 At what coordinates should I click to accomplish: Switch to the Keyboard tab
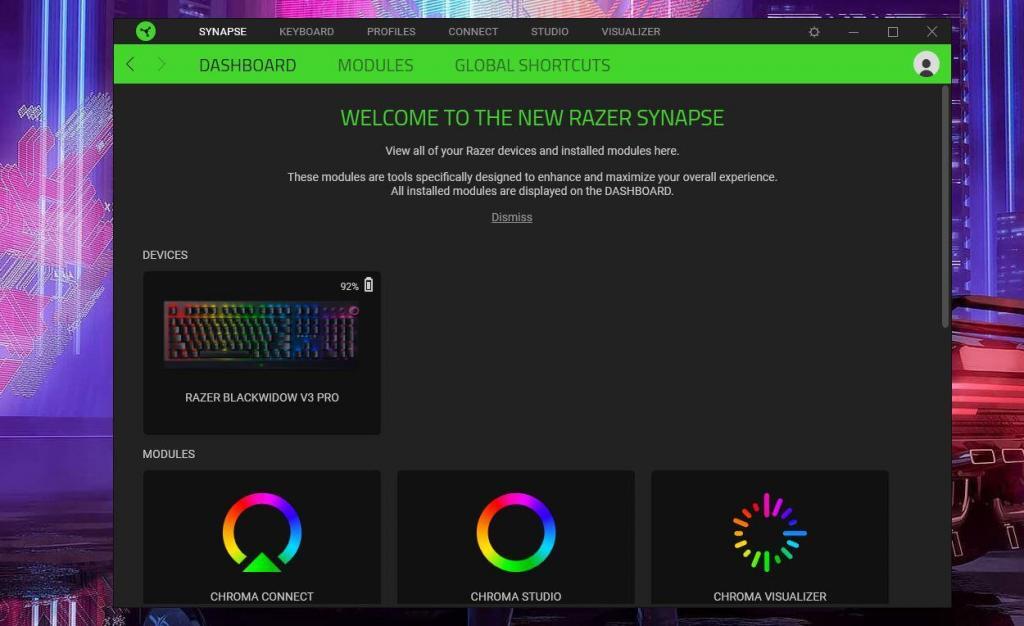coord(306,32)
